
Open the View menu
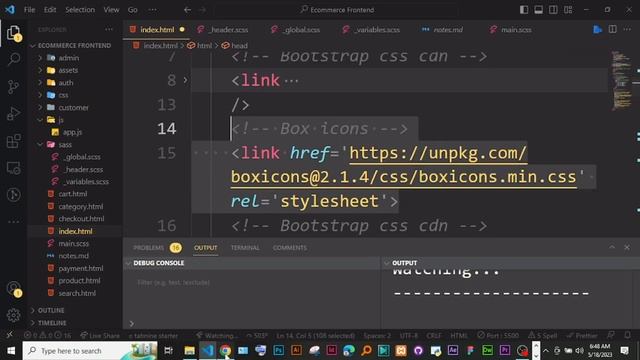point(111,10)
